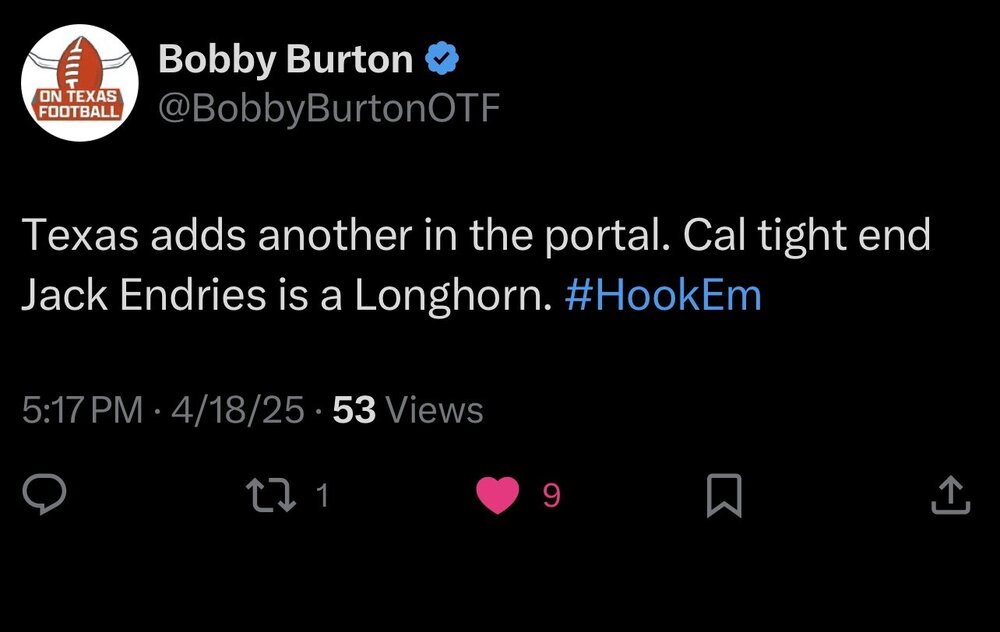Screen dimensions: 1000x632
Task: Click the 5:17 PM timestamp
Action: point(82,410)
